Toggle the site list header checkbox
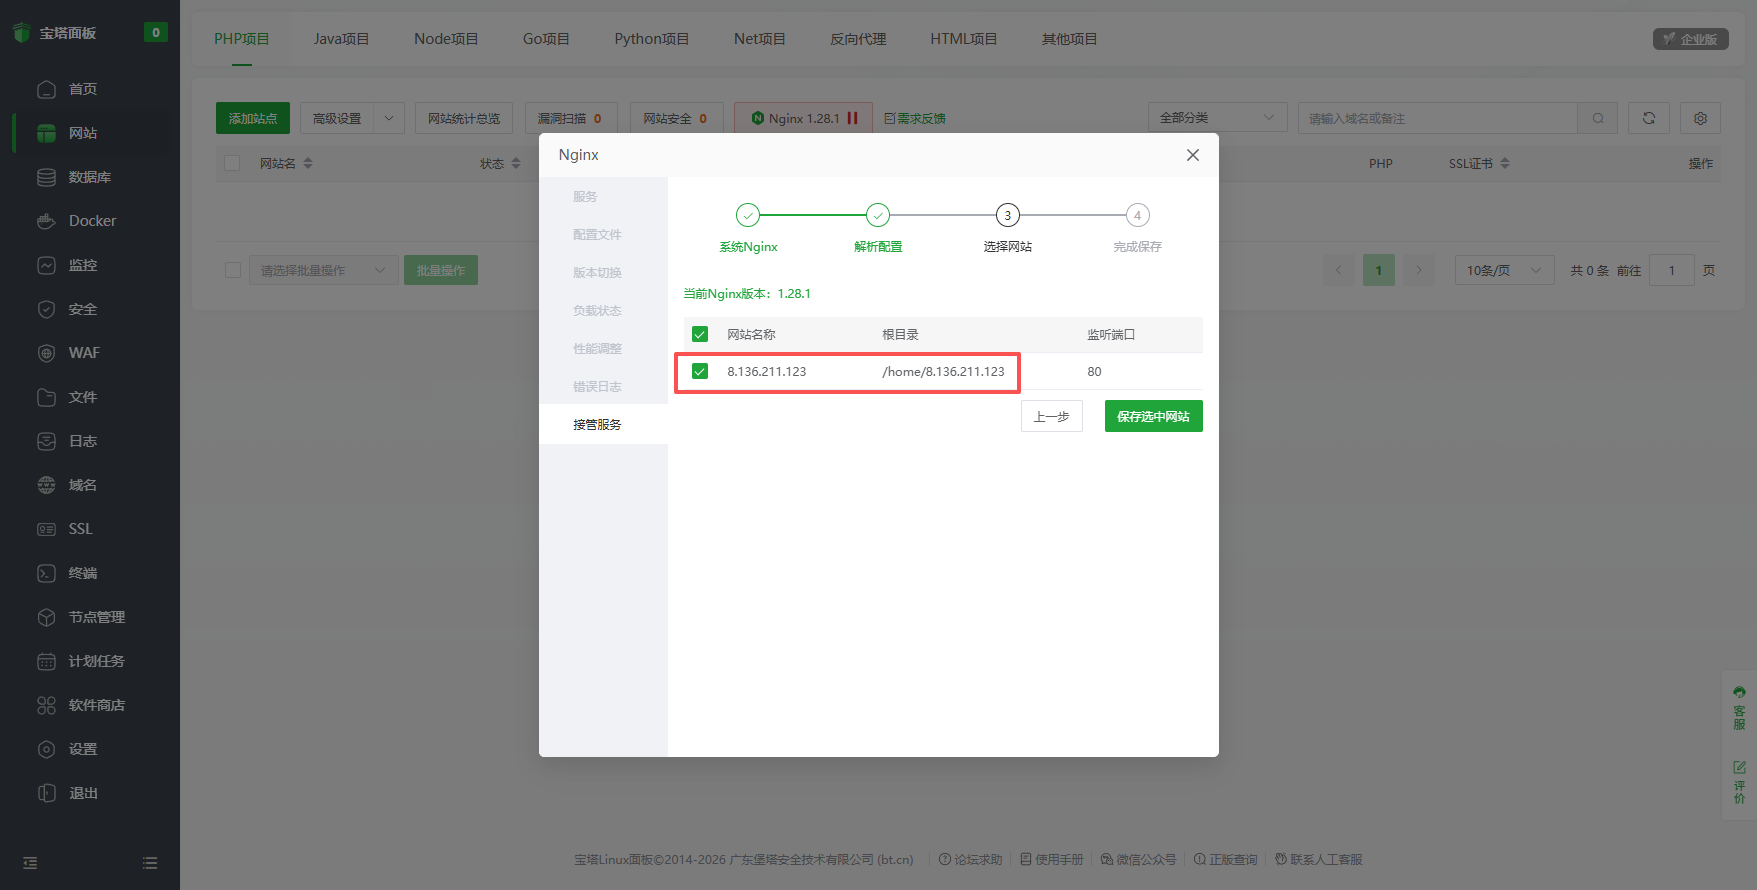The width and height of the screenshot is (1757, 890). (x=232, y=163)
